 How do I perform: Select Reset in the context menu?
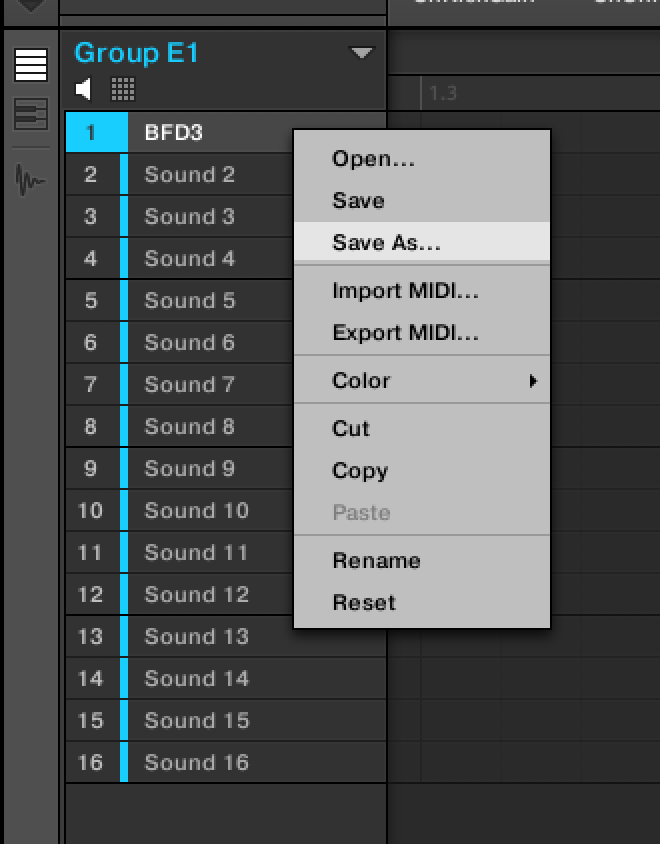(x=364, y=603)
